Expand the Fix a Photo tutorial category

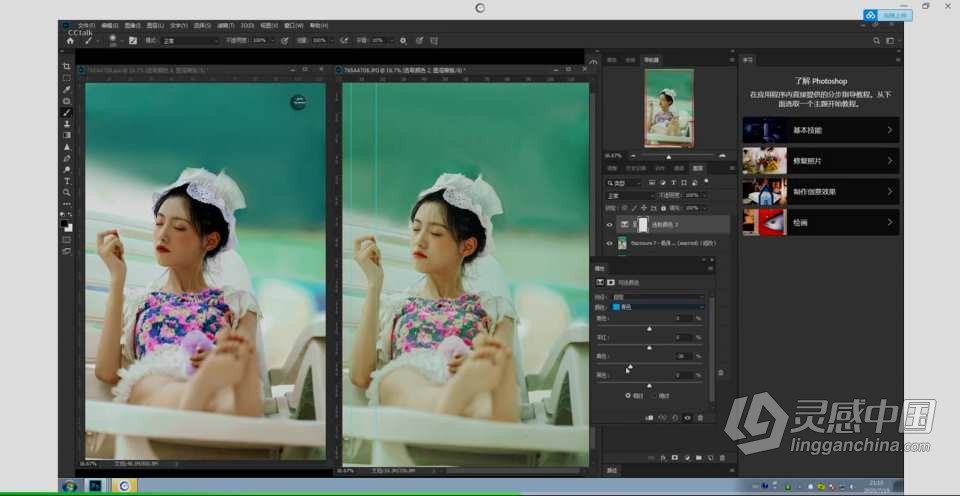(x=821, y=160)
